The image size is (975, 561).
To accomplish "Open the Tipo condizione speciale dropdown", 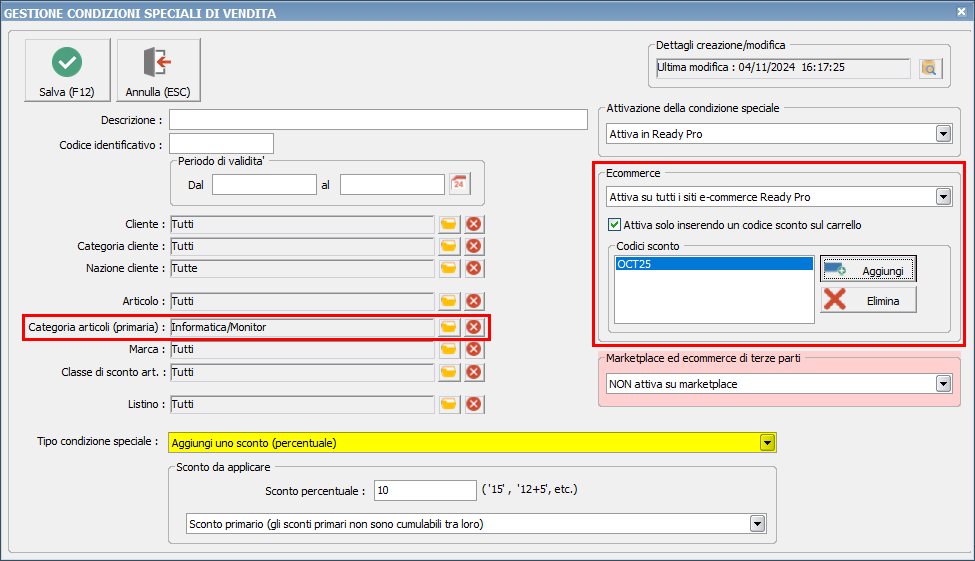I will (767, 443).
